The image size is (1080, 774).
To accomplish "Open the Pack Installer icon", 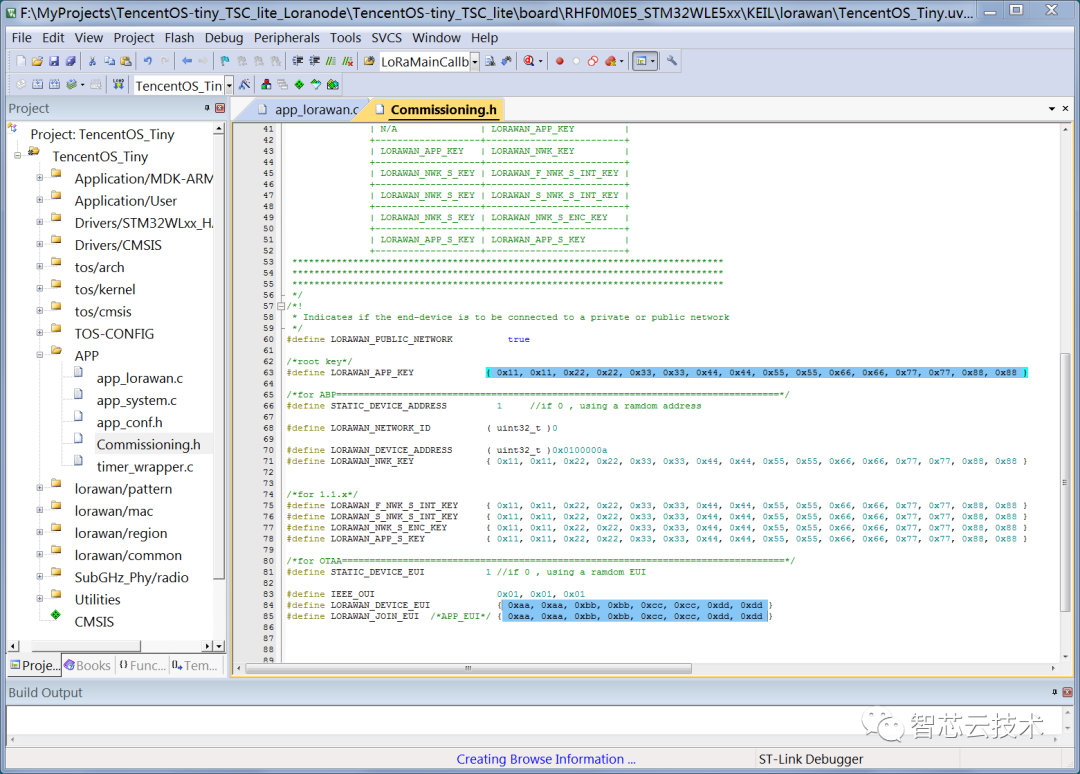I will tap(333, 85).
